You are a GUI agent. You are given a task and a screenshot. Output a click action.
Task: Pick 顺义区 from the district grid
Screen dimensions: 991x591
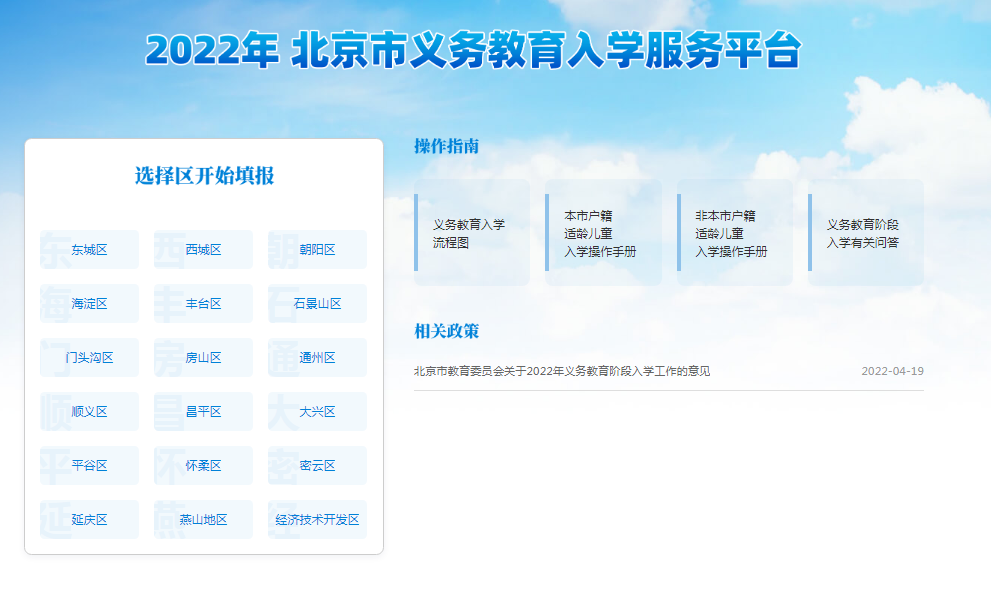[89, 412]
